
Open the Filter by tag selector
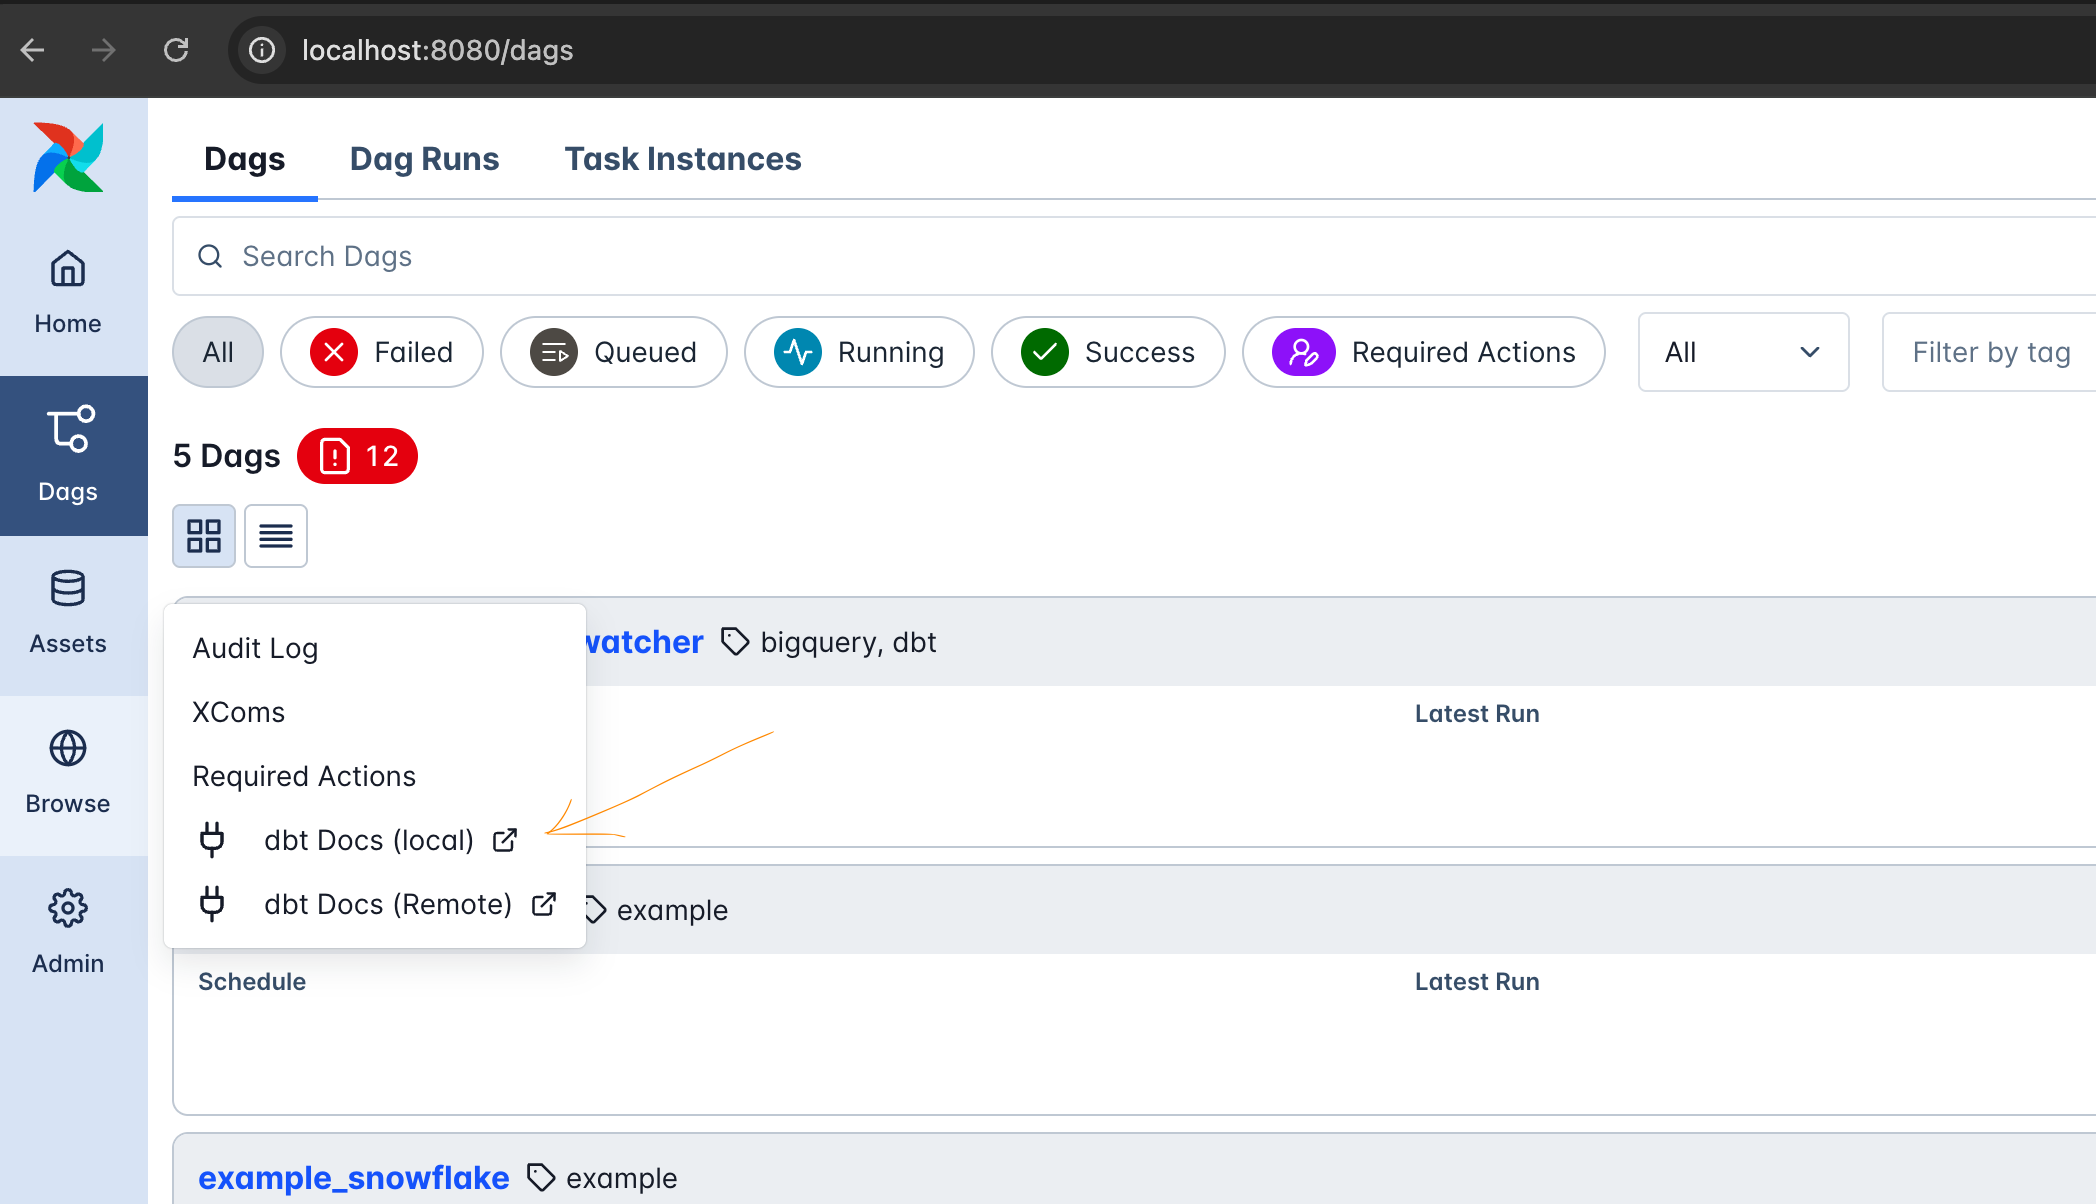click(x=1990, y=352)
